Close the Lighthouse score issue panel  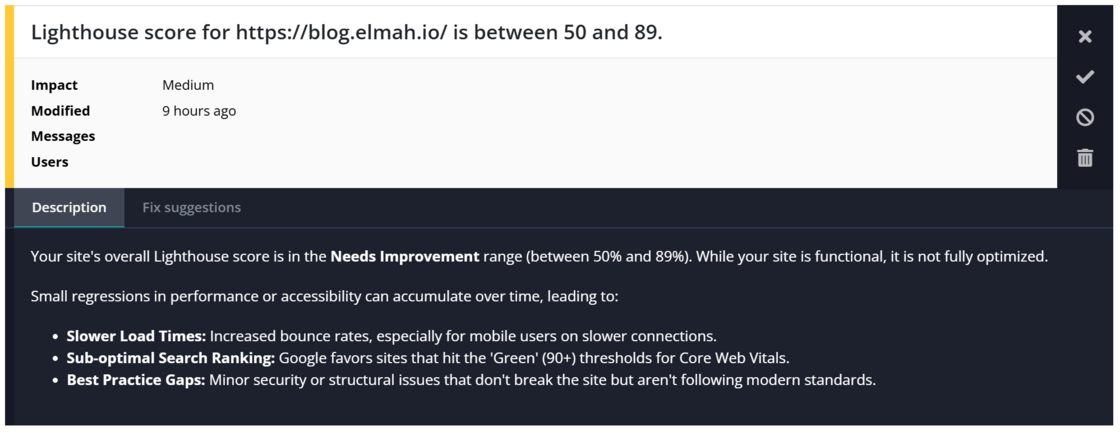(x=1084, y=36)
